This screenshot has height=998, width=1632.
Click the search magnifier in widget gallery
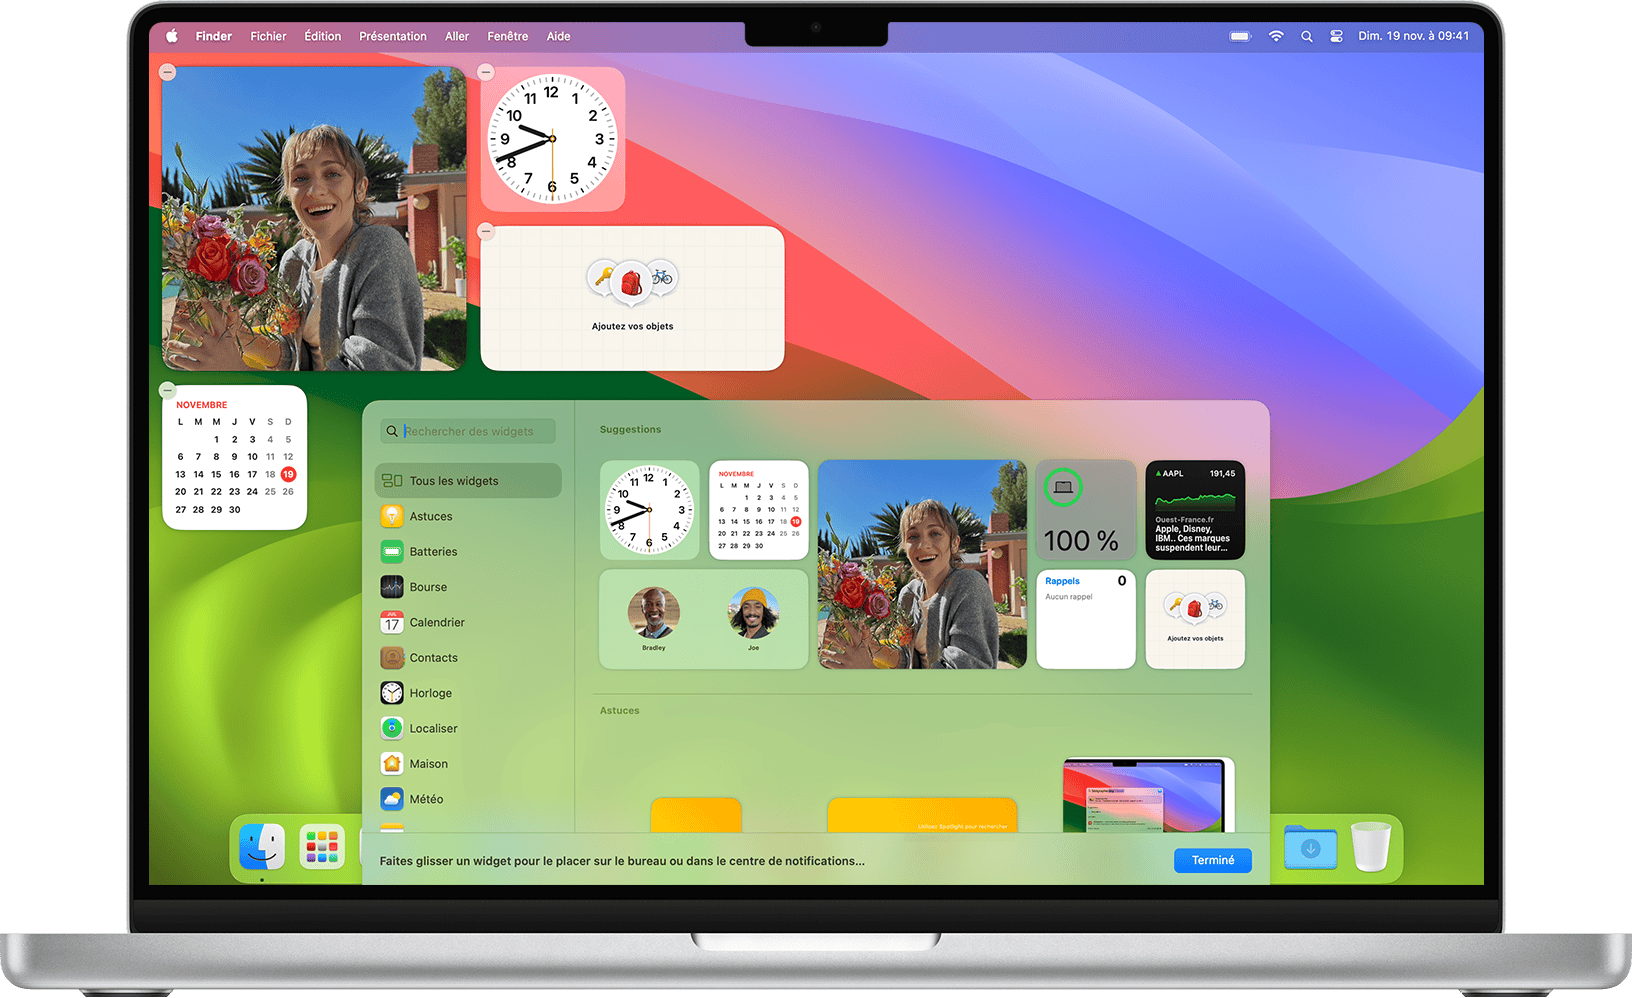392,431
